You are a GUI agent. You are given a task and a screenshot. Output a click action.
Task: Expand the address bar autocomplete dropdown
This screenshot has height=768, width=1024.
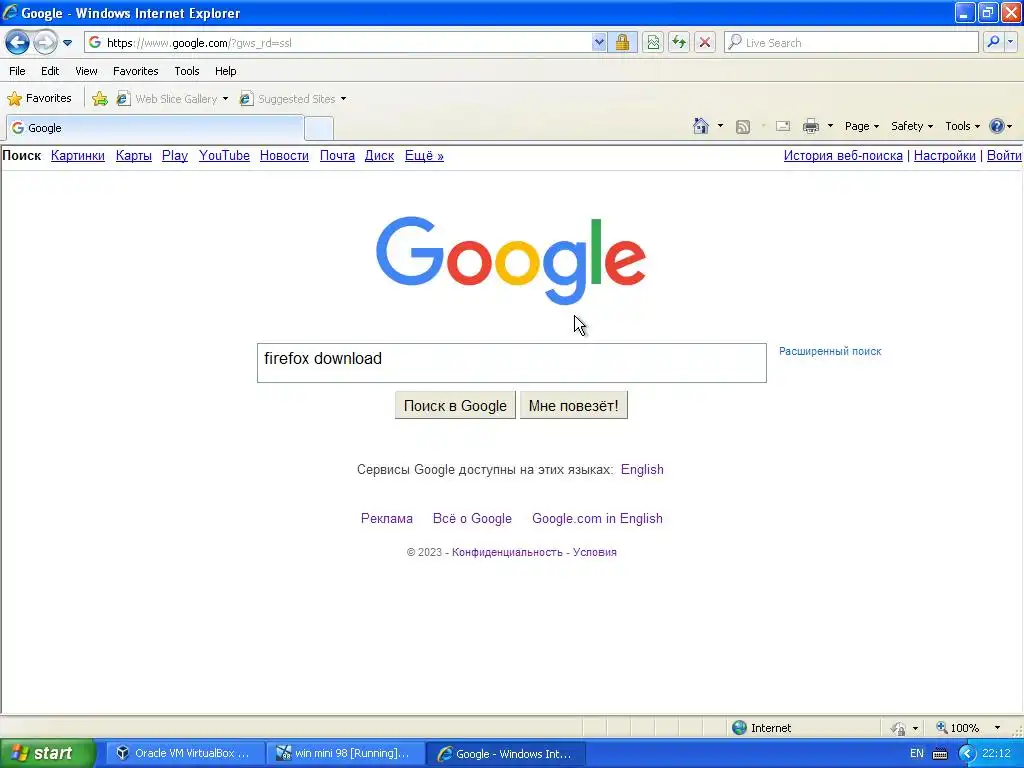[x=599, y=43]
